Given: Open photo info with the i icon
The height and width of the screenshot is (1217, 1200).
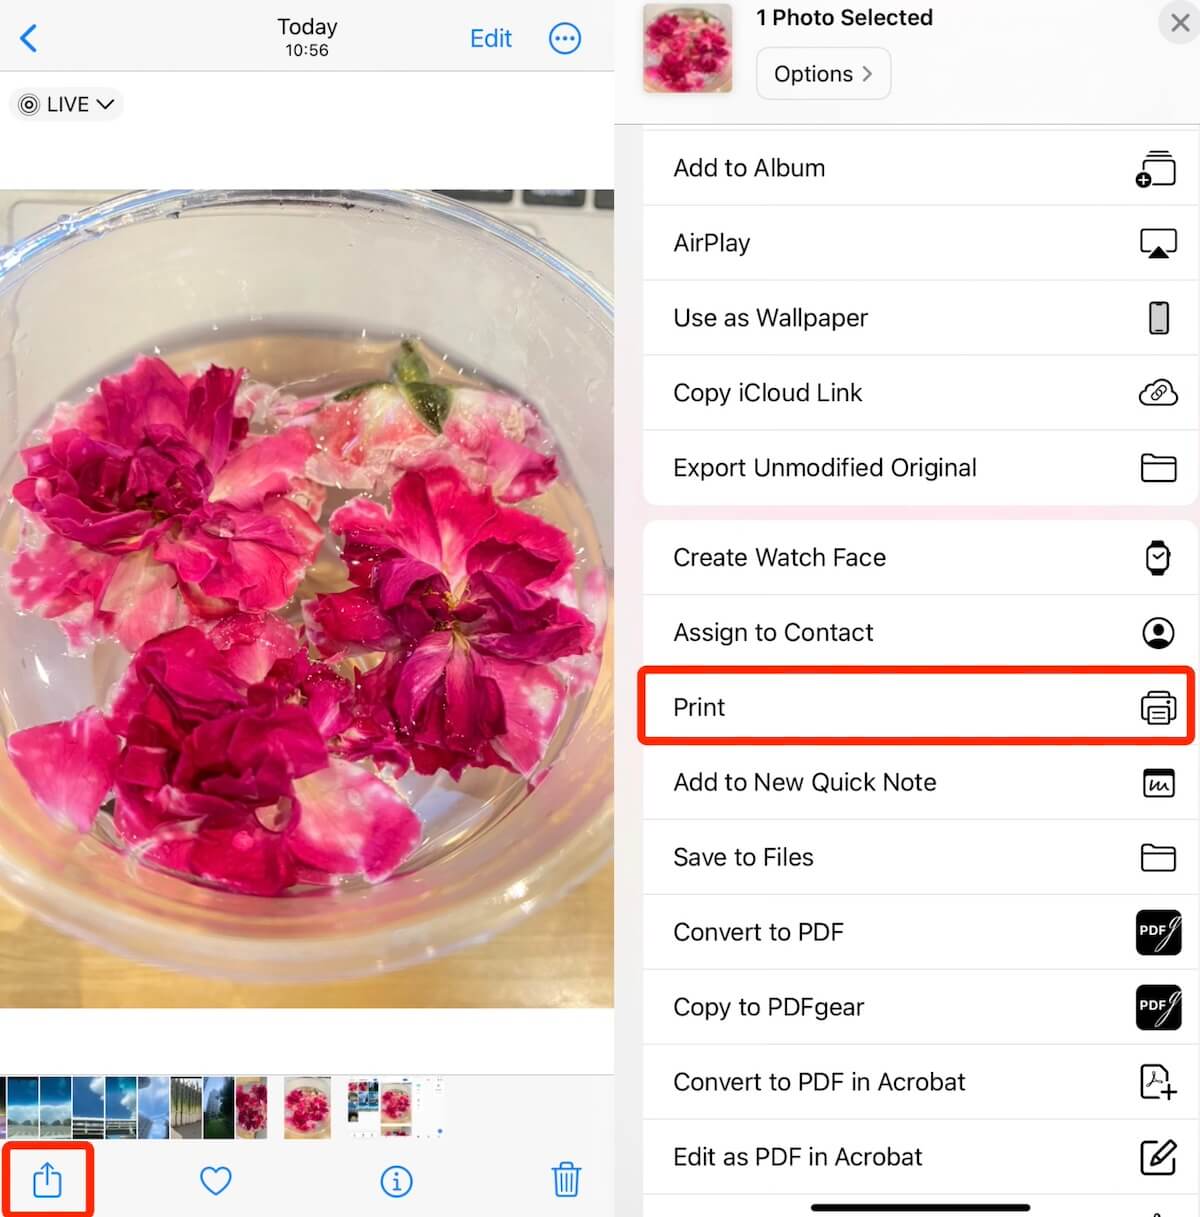Looking at the screenshot, I should pos(396,1181).
